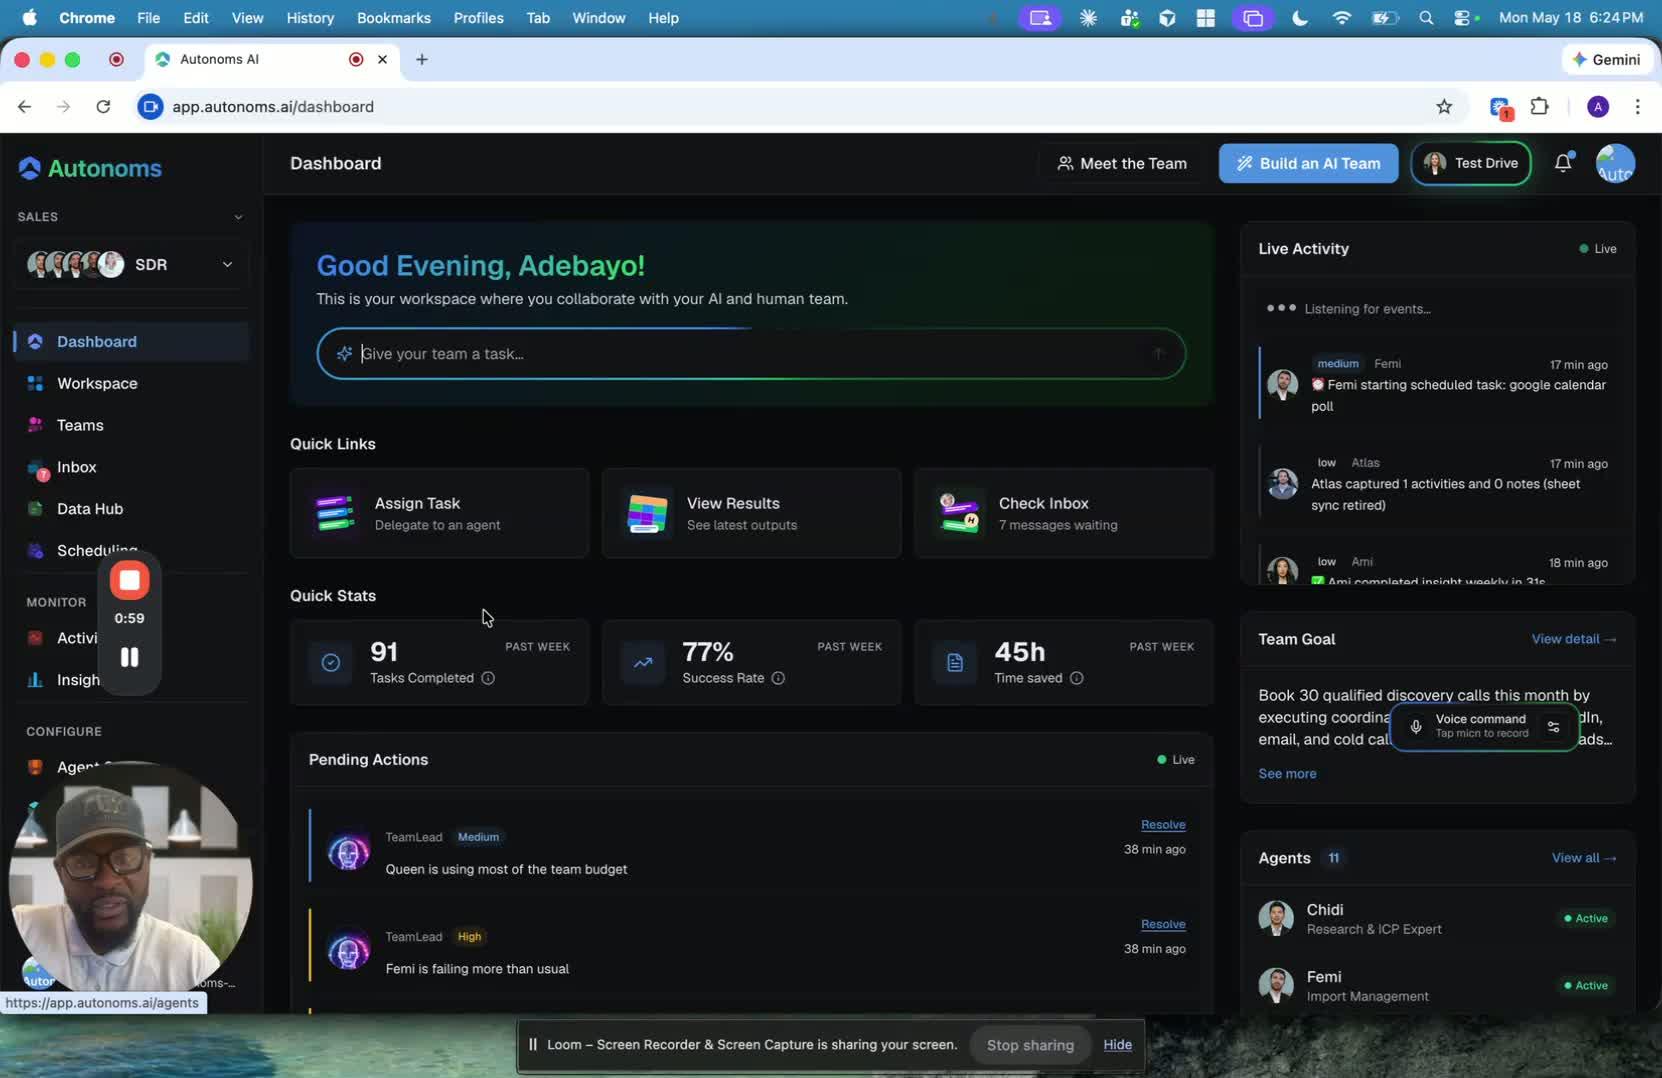Open the Bookmarks menu
The width and height of the screenshot is (1662, 1078).
(x=394, y=18)
